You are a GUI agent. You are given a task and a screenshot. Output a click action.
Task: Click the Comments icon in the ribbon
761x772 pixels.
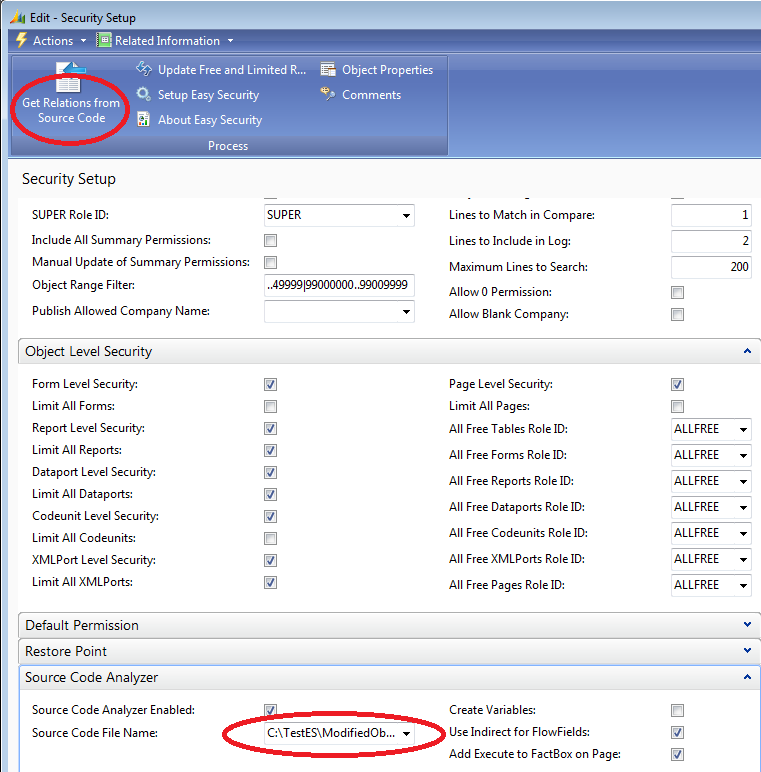(328, 95)
